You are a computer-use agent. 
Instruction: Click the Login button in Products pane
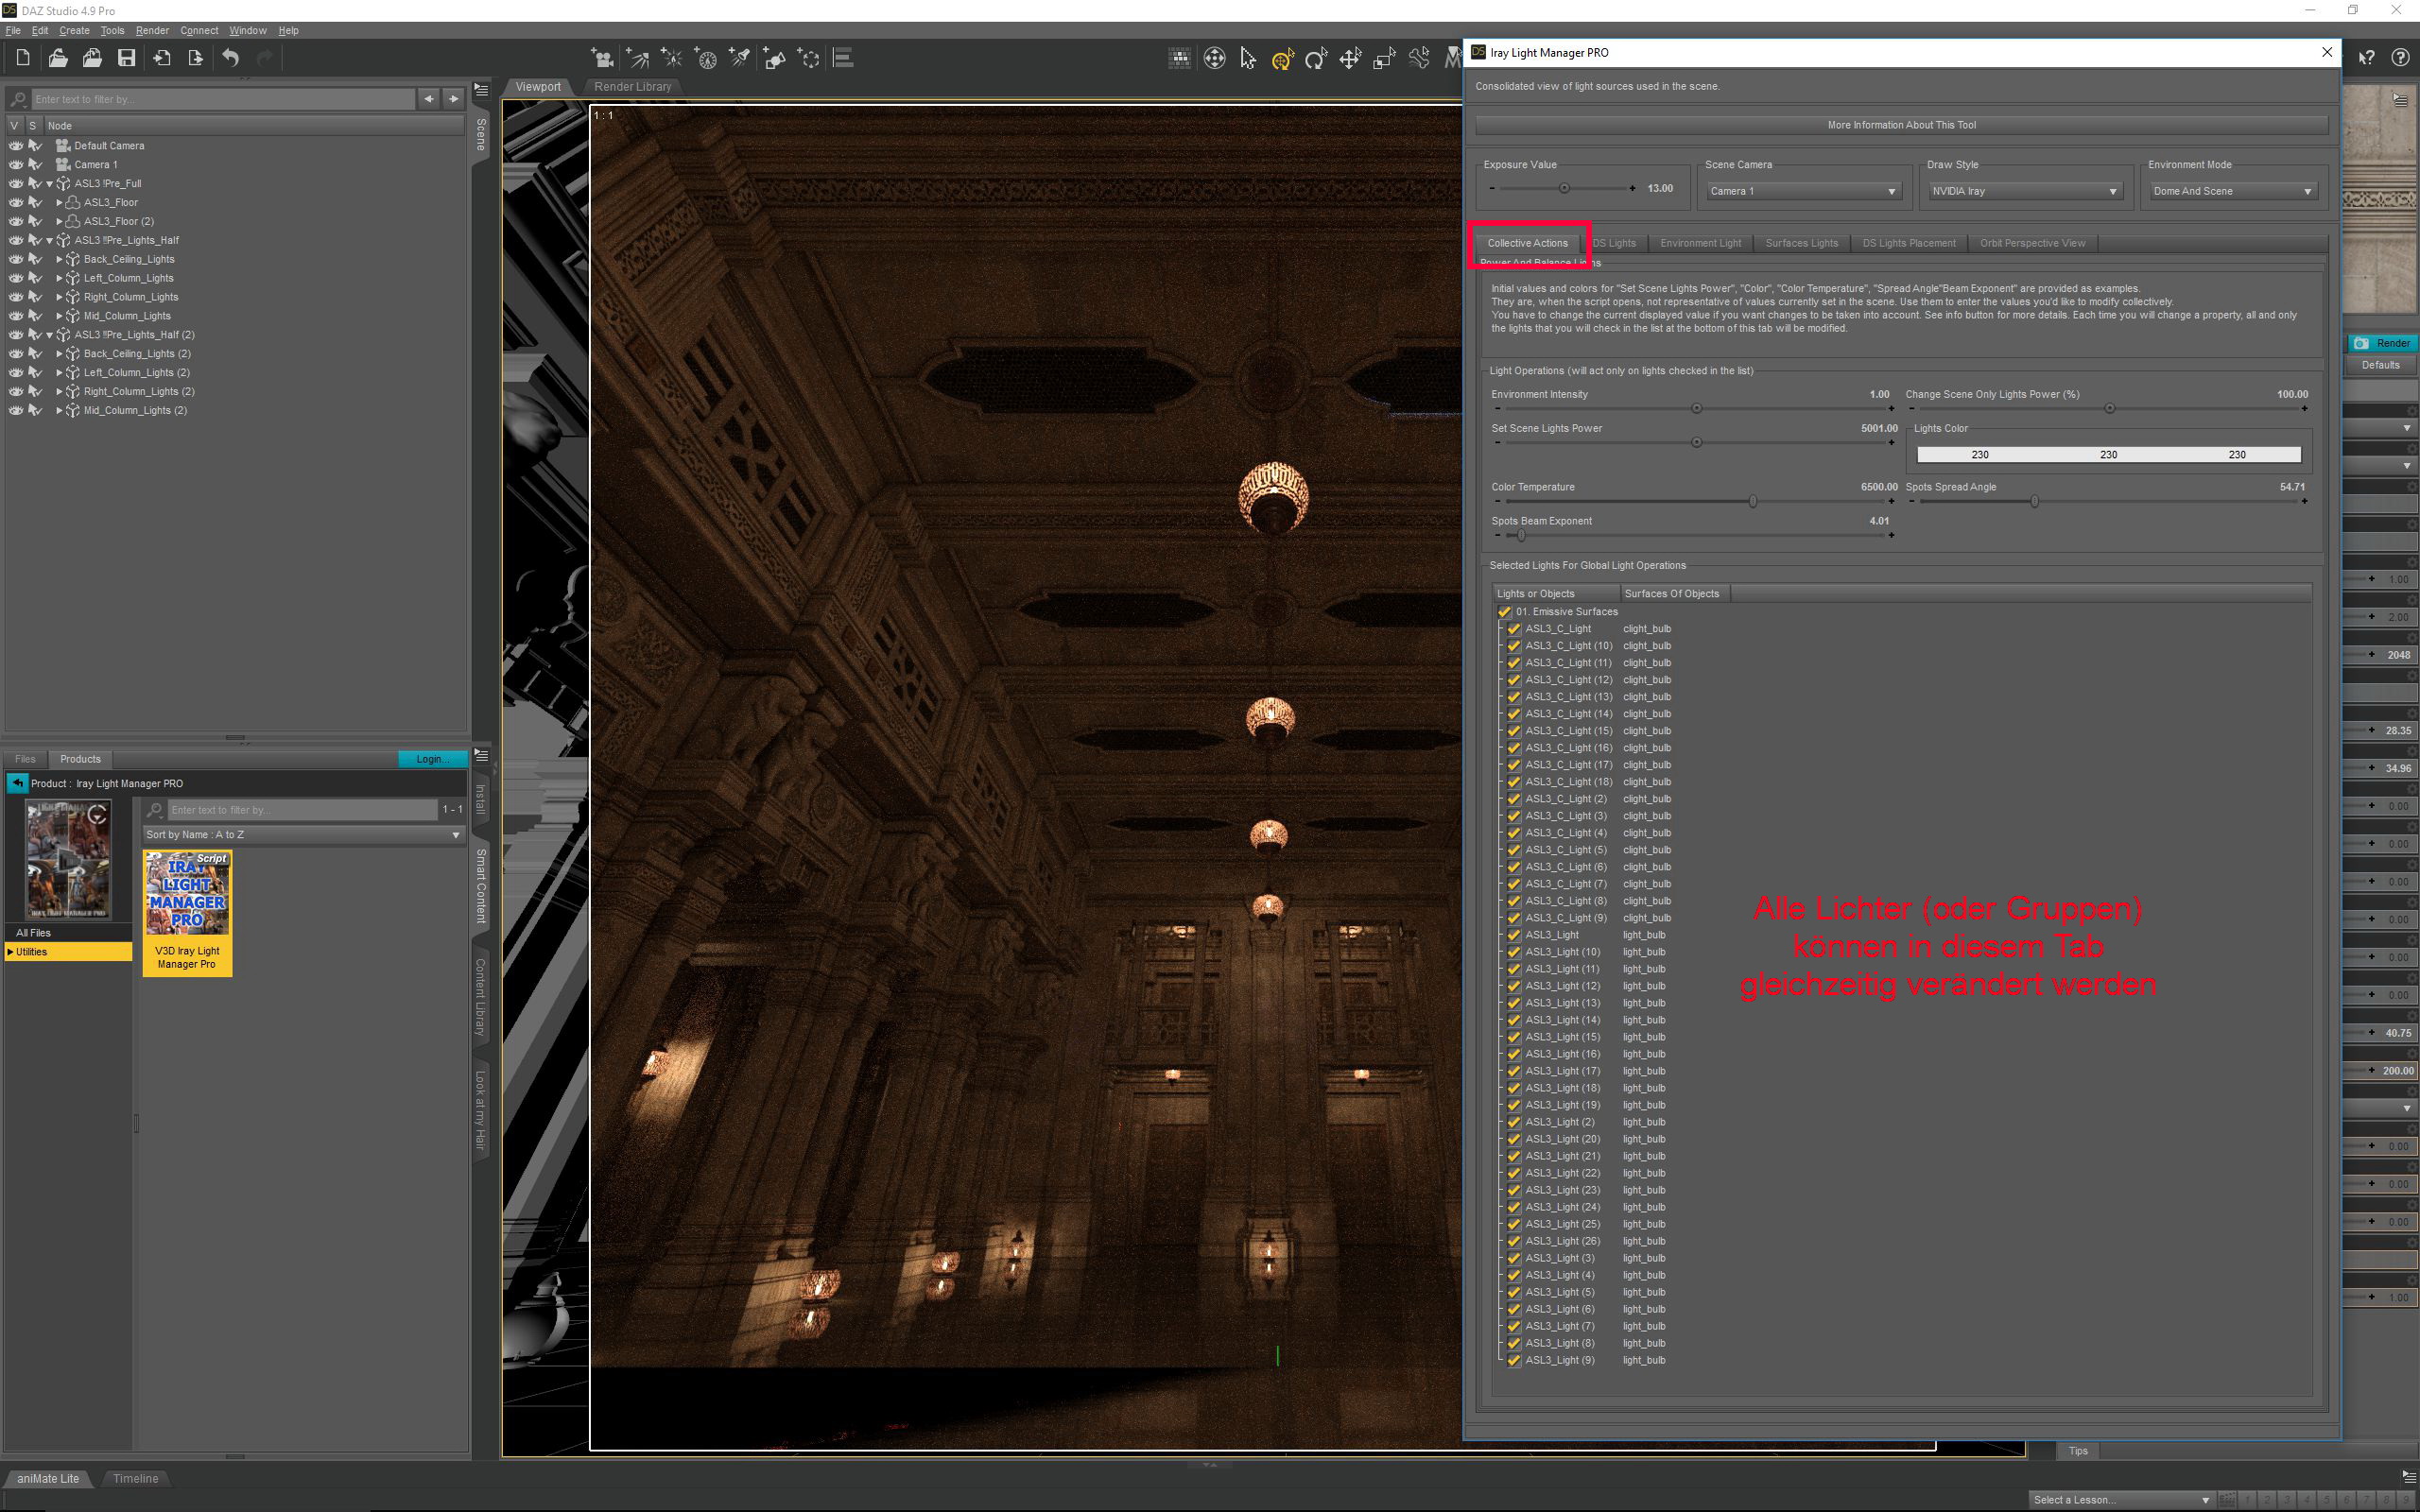click(432, 759)
